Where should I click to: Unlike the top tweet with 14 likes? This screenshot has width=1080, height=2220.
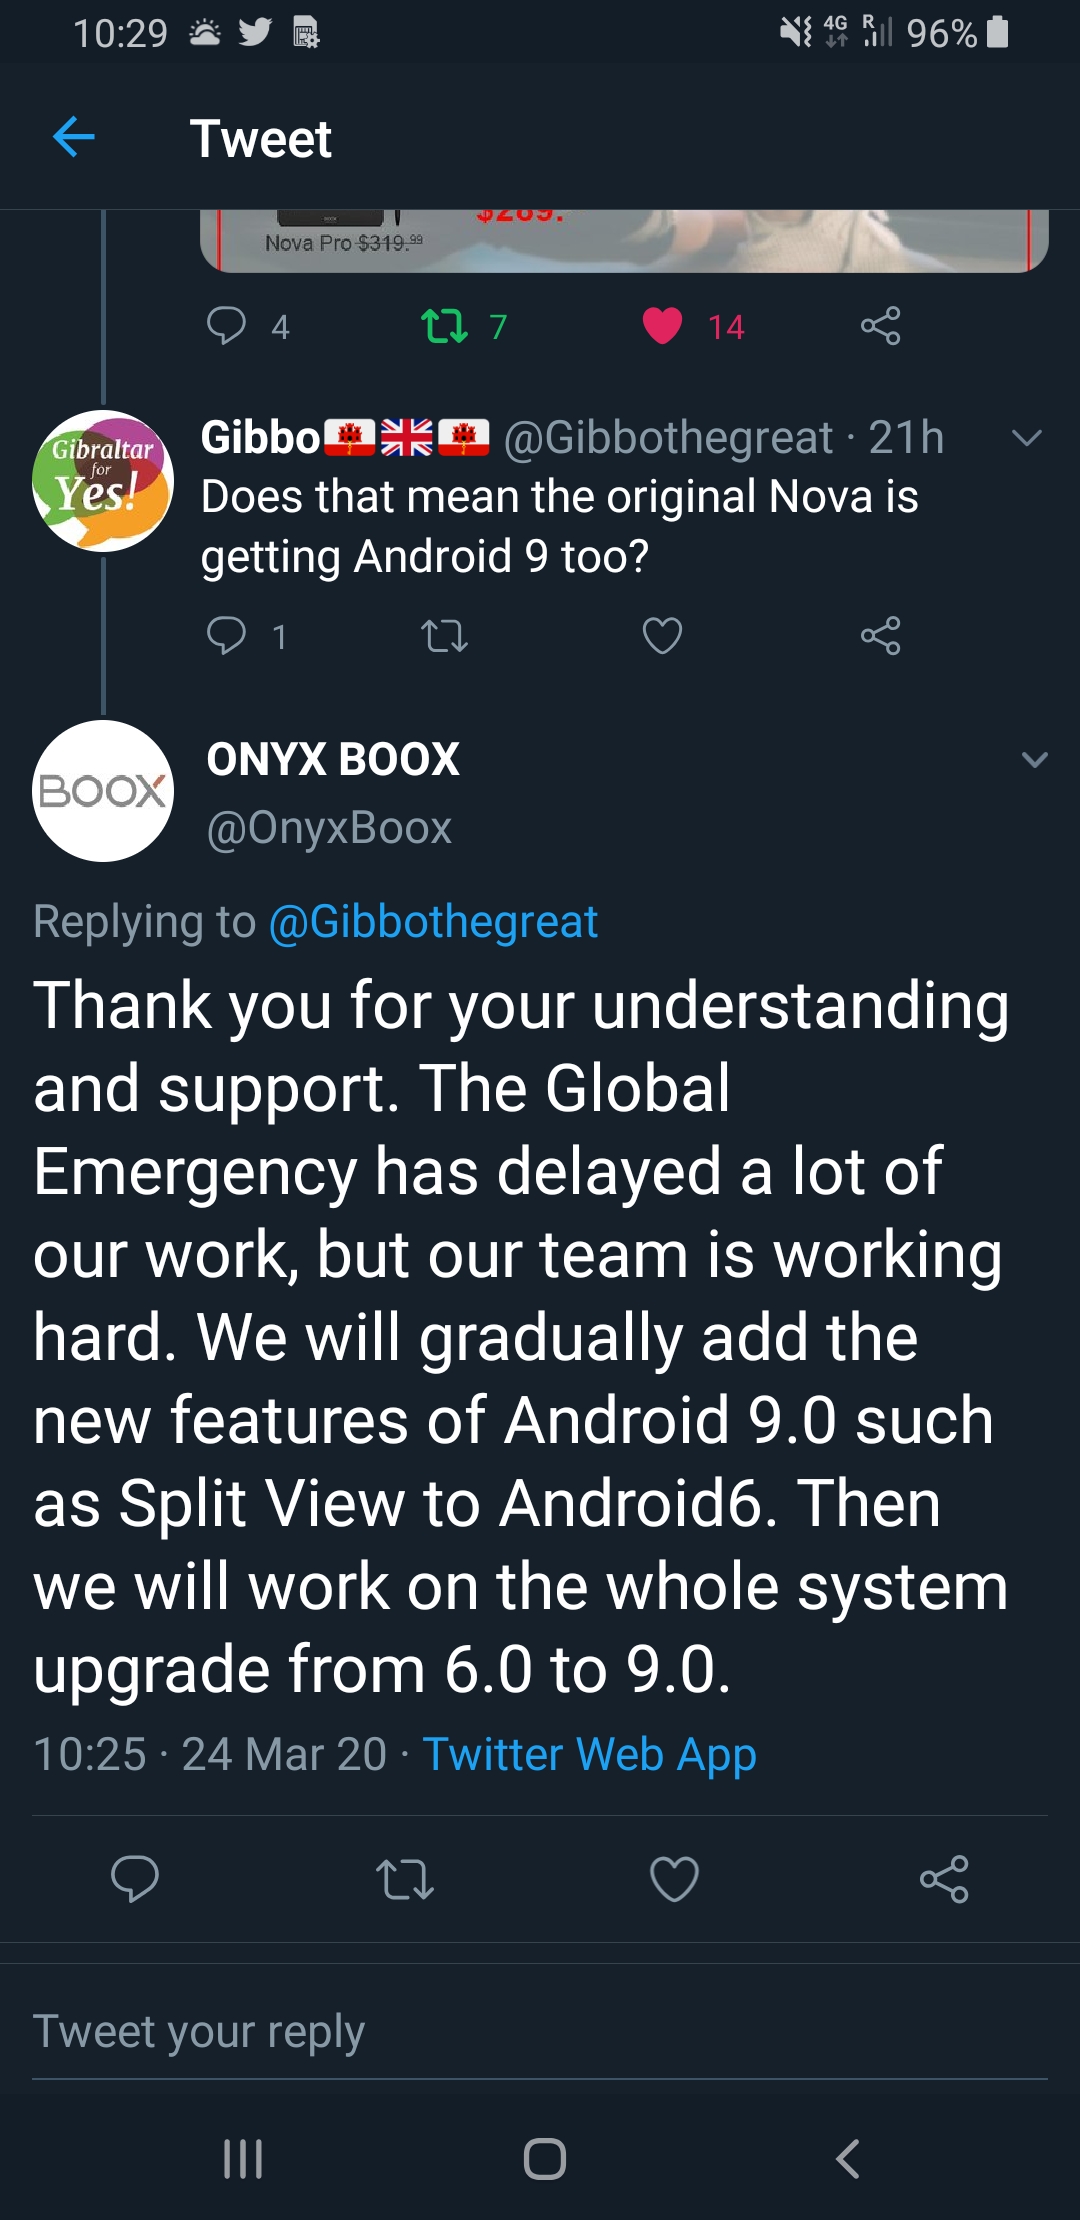pos(662,326)
